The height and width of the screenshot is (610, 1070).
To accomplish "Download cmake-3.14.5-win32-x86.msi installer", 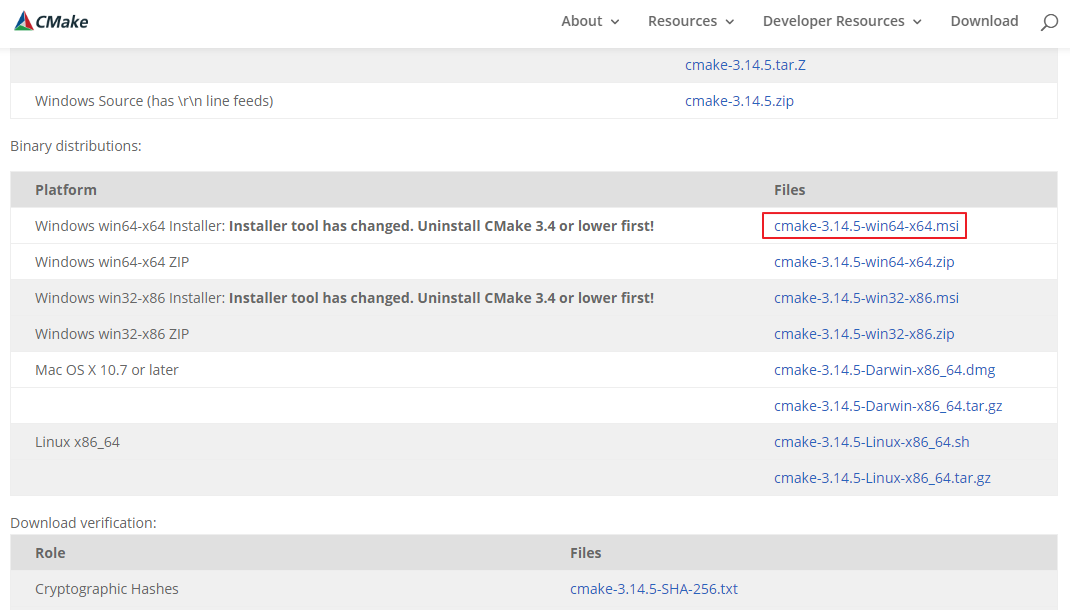I will coord(866,298).
